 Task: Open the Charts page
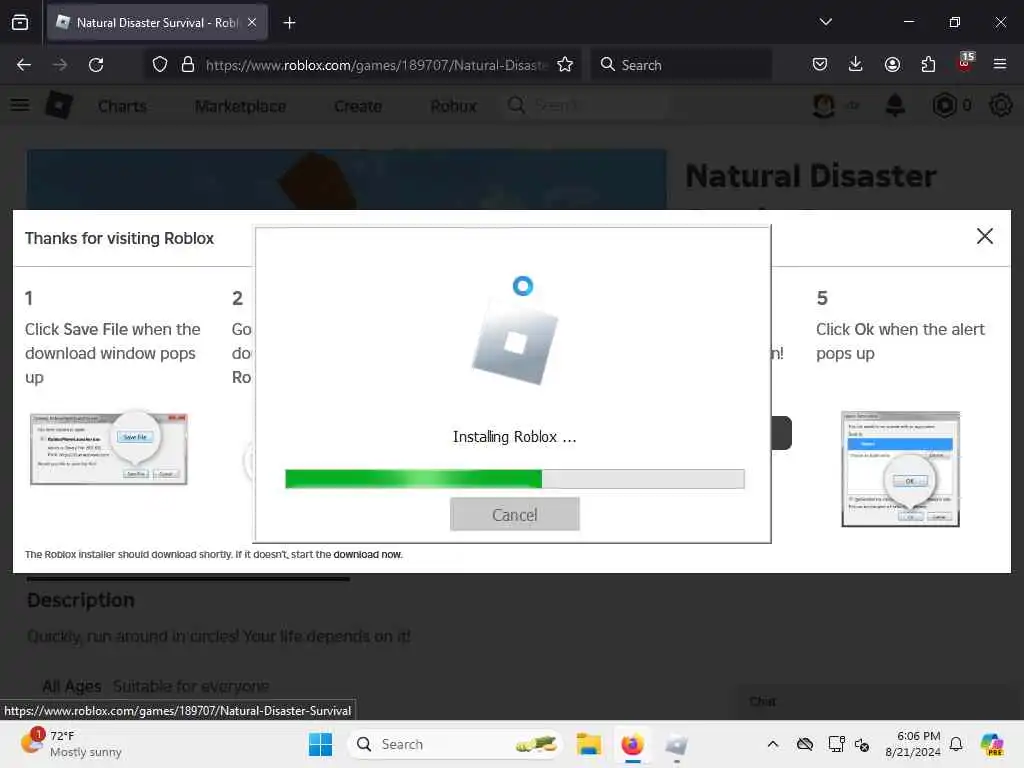pyautogui.click(x=122, y=106)
